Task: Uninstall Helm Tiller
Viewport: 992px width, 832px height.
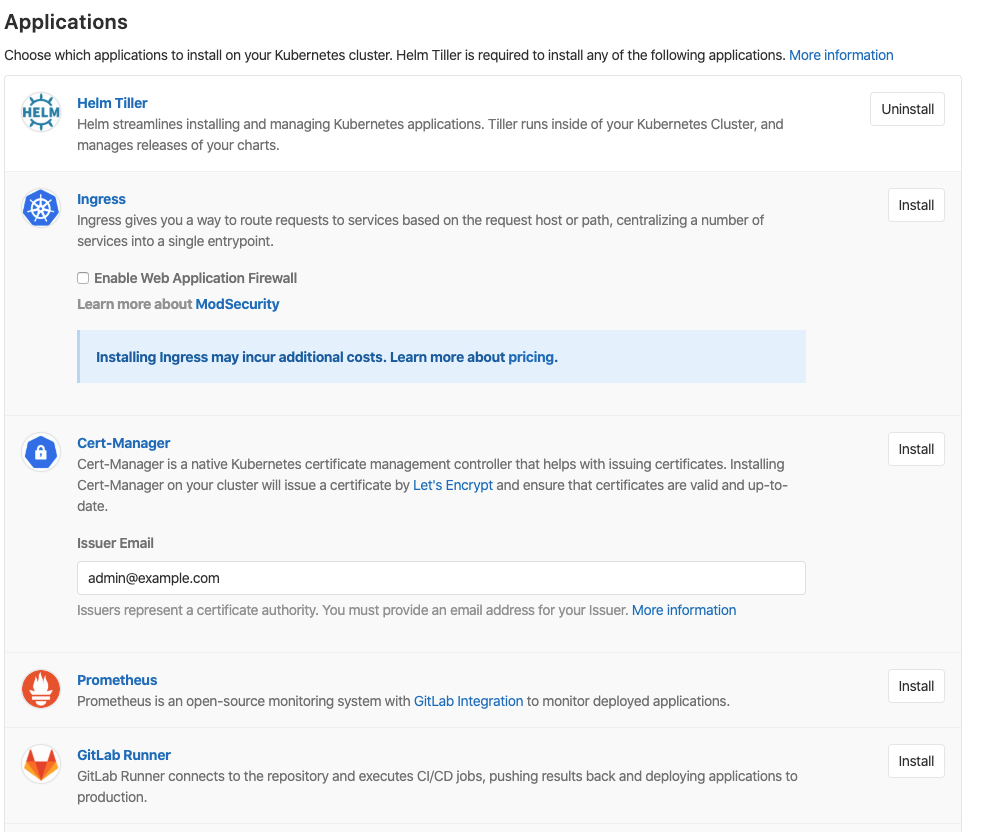Action: point(907,109)
